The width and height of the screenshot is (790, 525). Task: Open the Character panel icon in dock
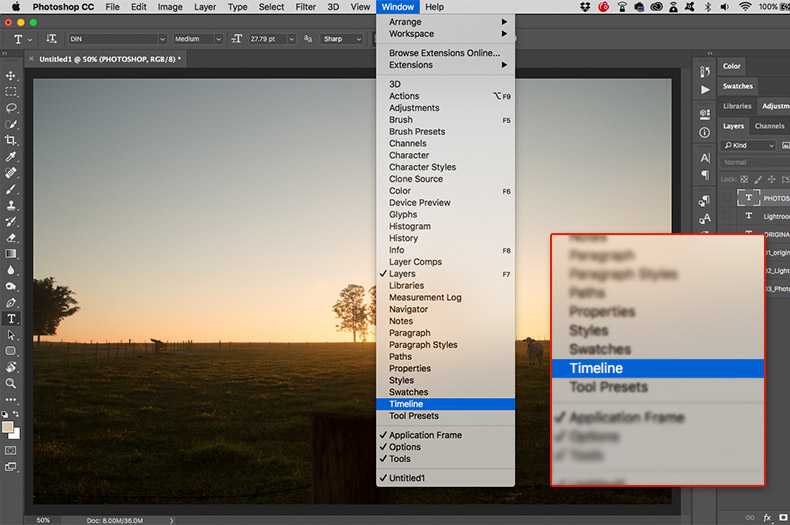click(705, 158)
